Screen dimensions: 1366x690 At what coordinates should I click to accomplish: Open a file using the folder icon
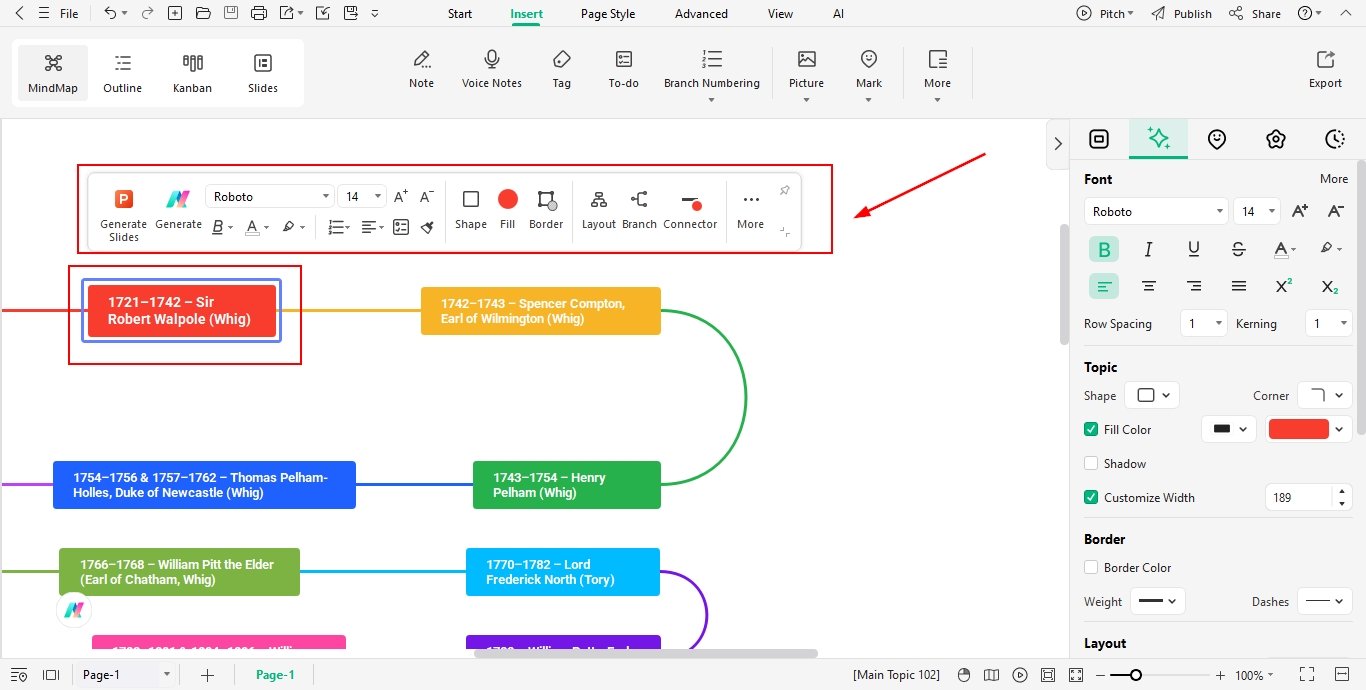pyautogui.click(x=203, y=14)
